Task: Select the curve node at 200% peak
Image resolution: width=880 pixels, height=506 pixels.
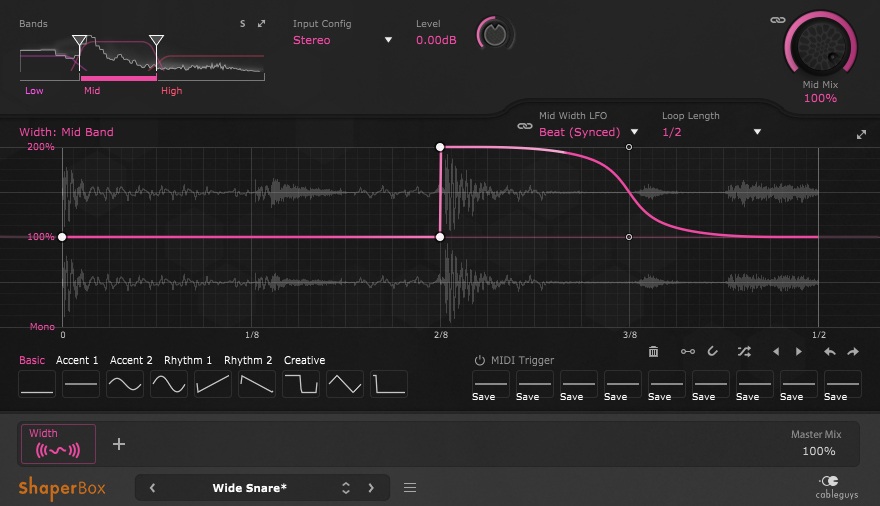Action: coord(440,147)
